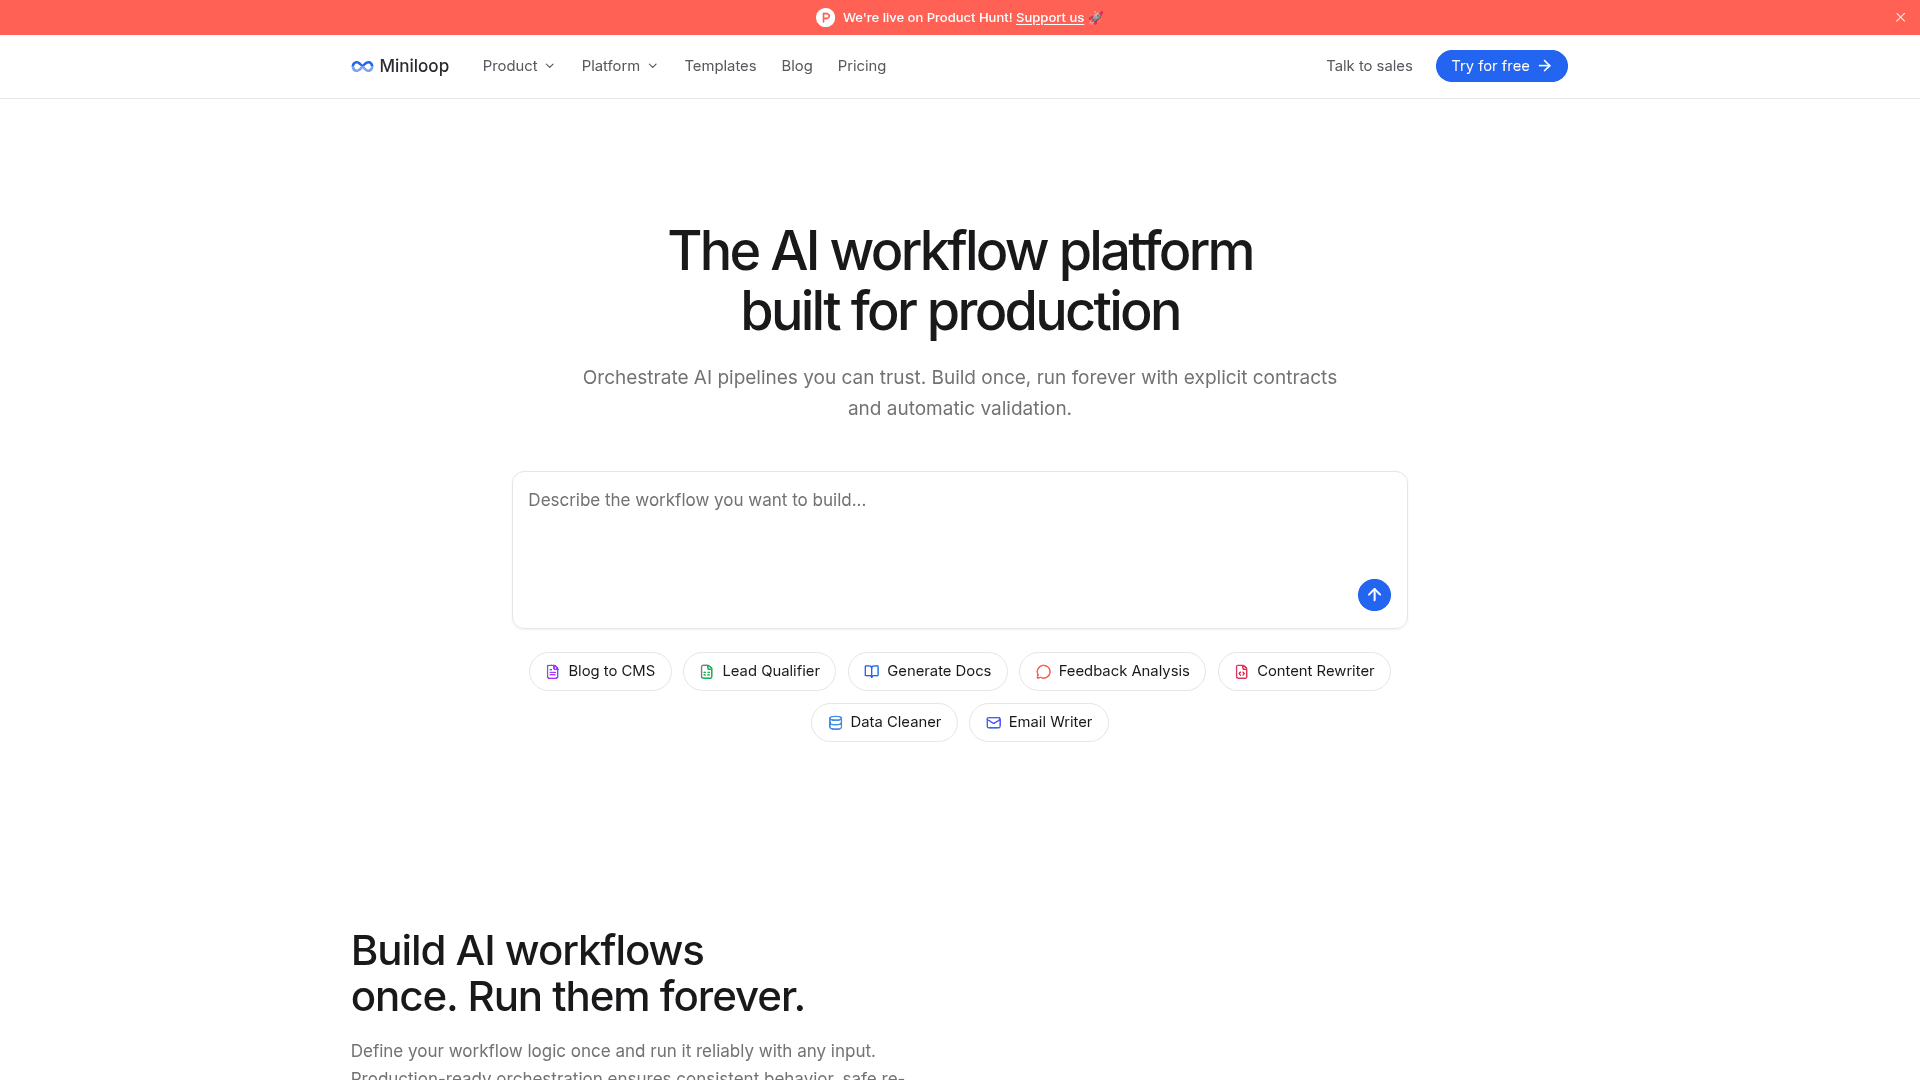The image size is (1920, 1080).
Task: Click the Generate Docs book icon
Action: pyautogui.click(x=871, y=672)
